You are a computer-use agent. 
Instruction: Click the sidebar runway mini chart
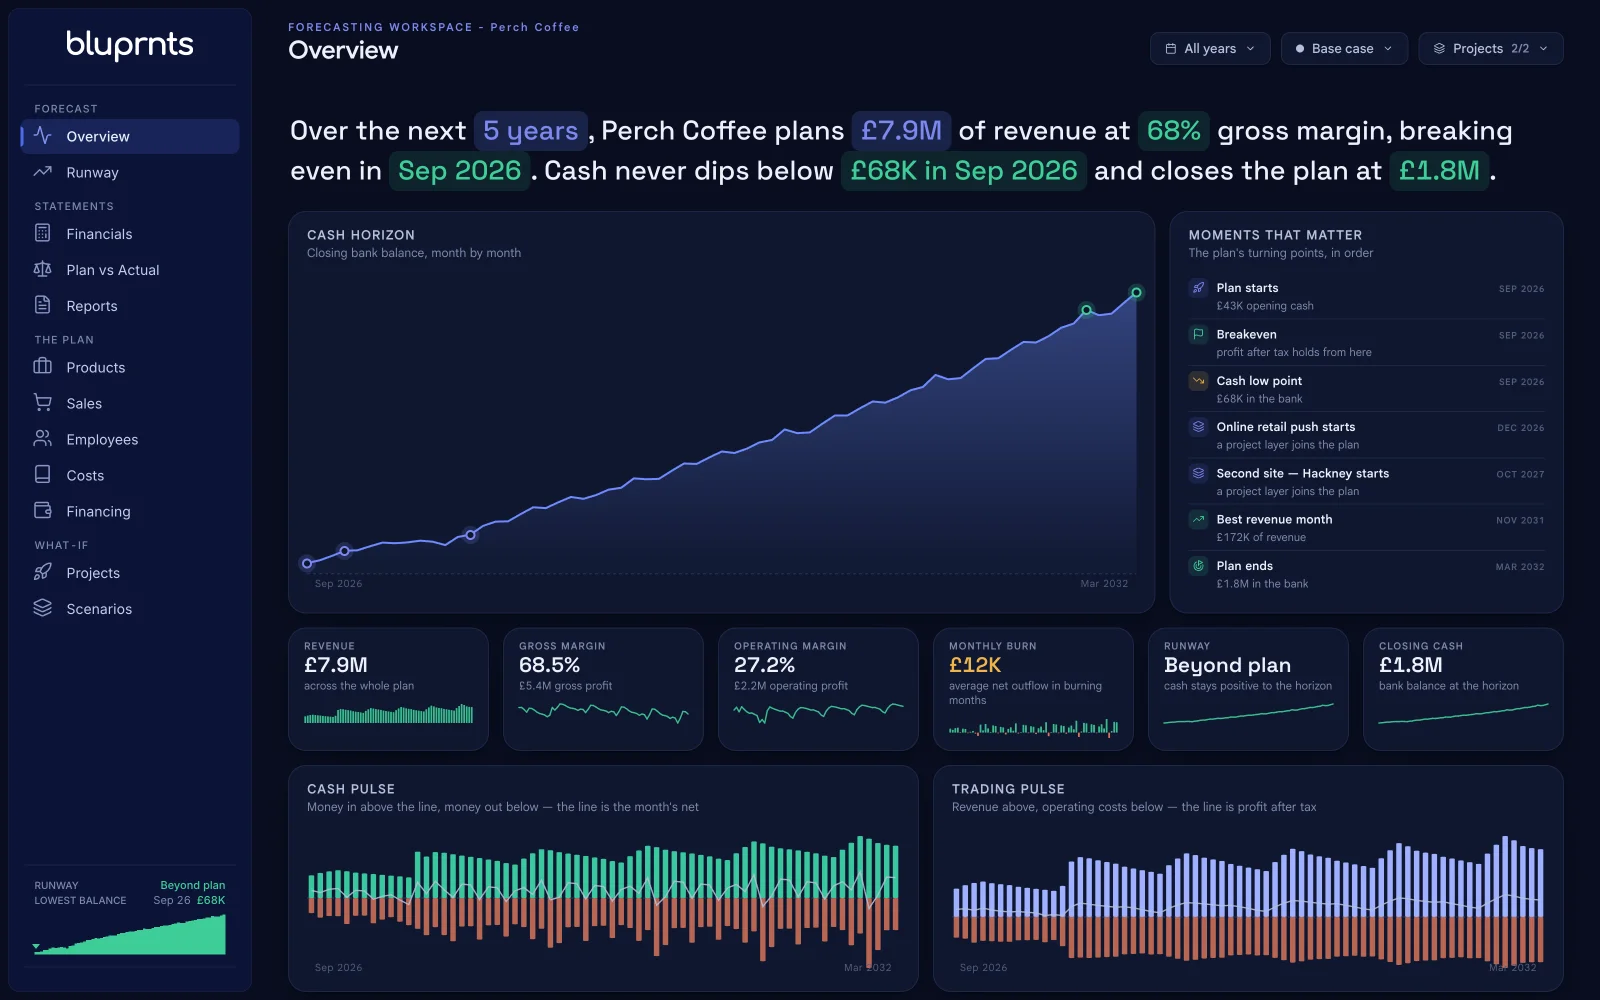click(129, 934)
